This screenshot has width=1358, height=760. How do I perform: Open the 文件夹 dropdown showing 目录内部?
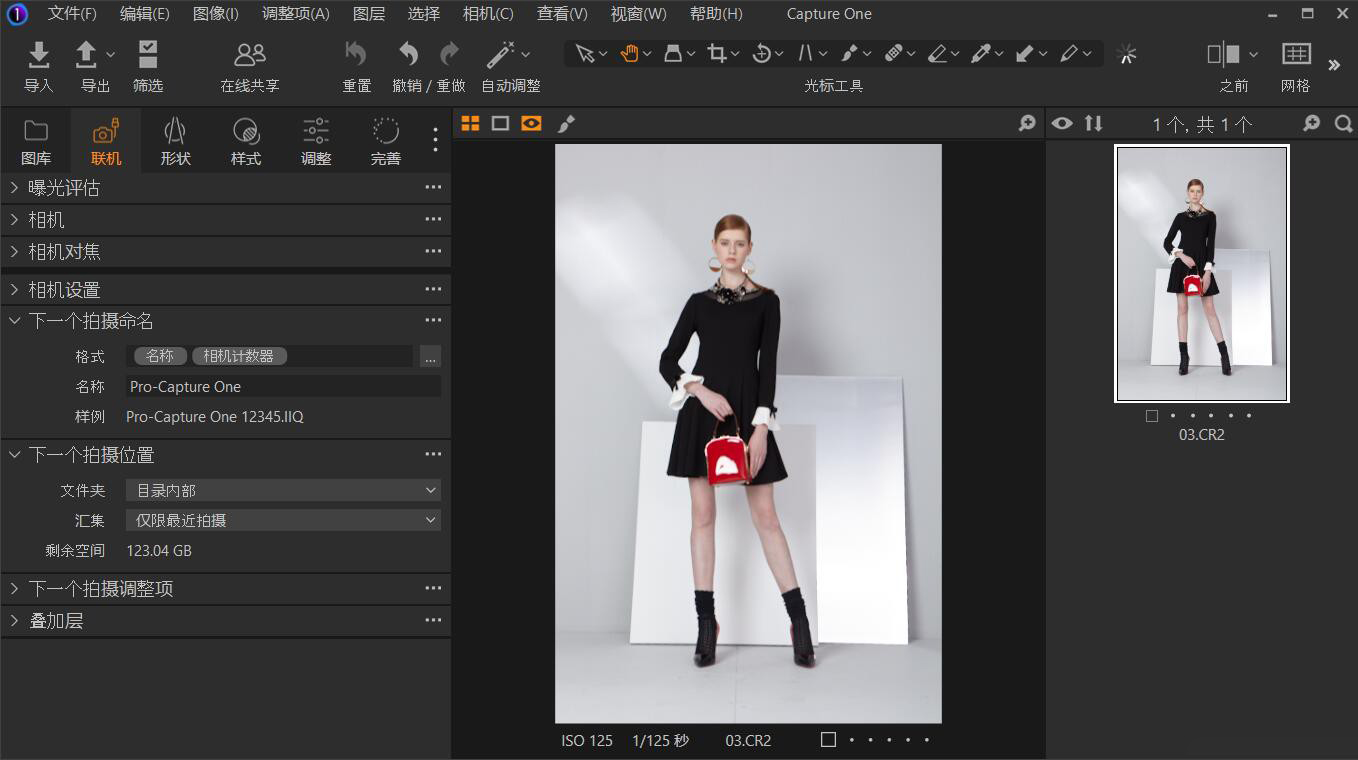point(283,490)
